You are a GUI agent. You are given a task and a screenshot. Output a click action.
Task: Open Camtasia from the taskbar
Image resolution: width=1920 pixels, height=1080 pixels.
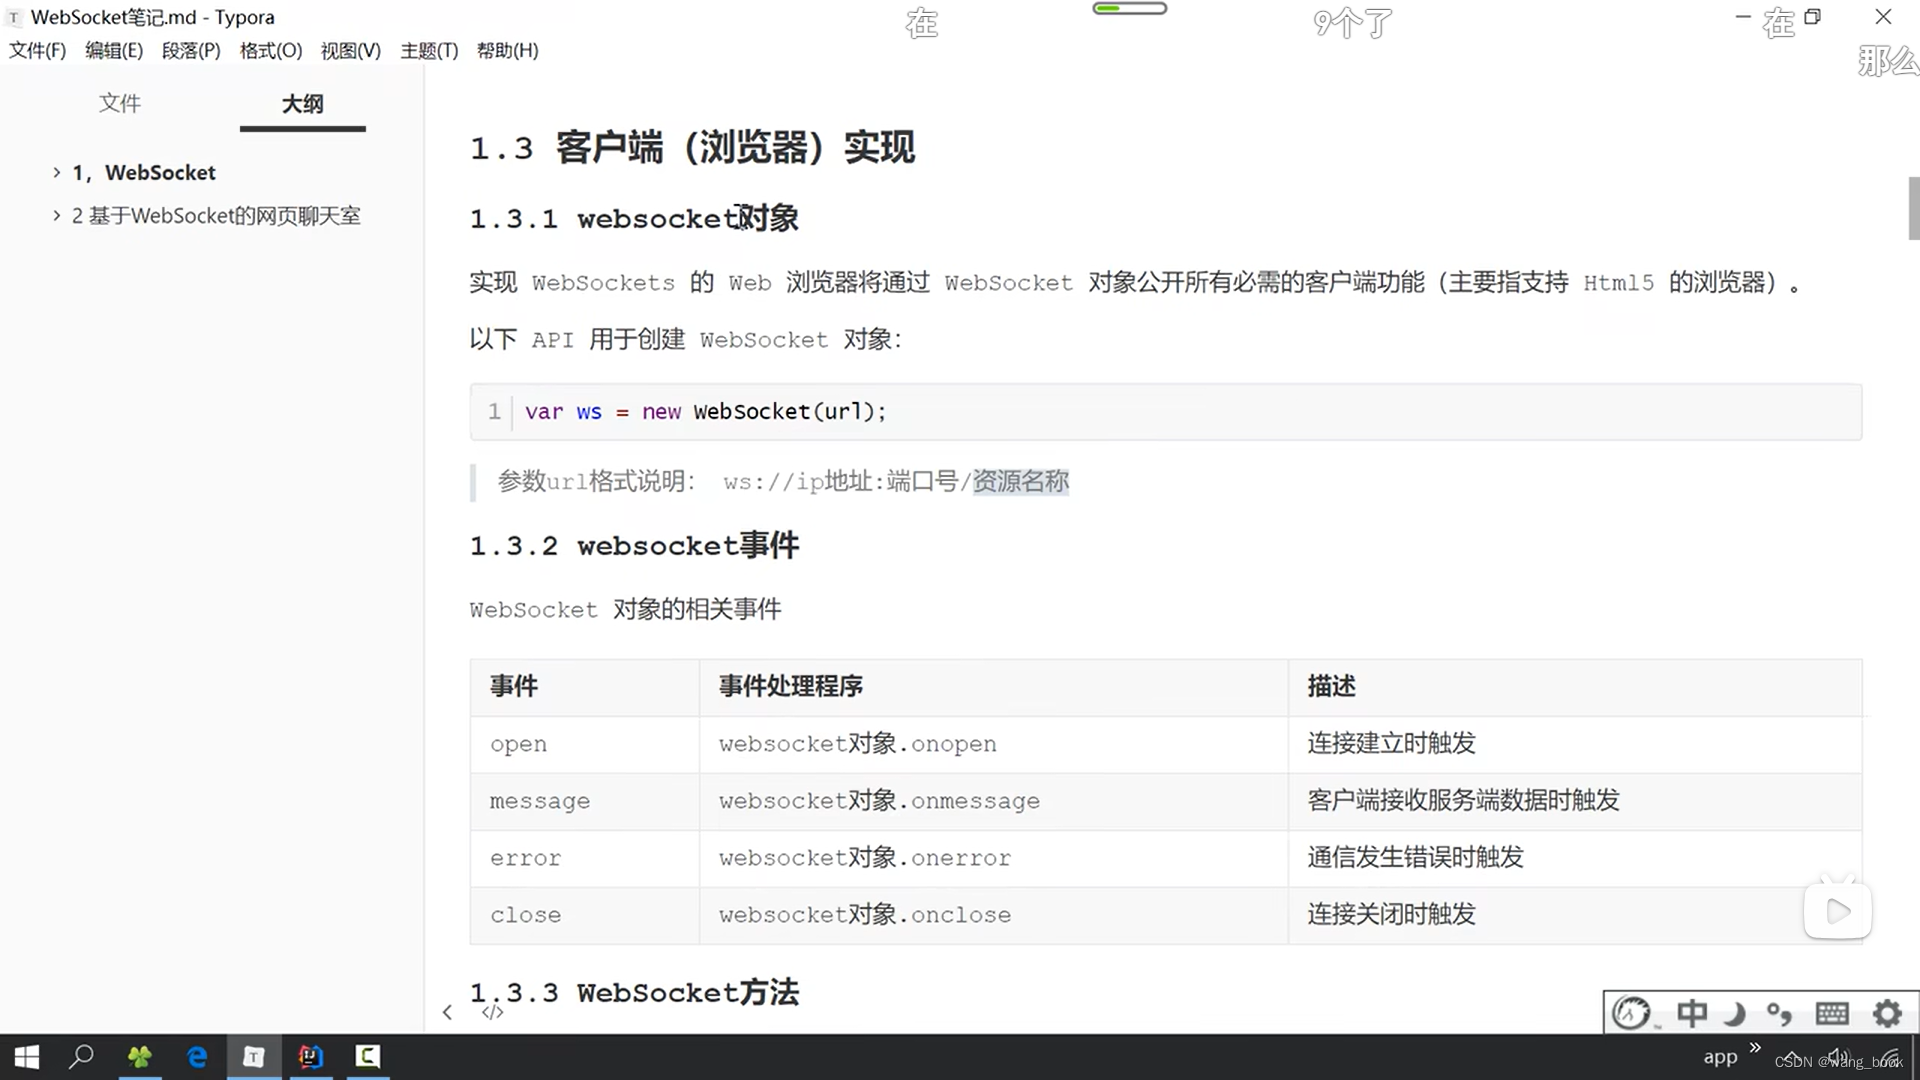pyautogui.click(x=367, y=1056)
